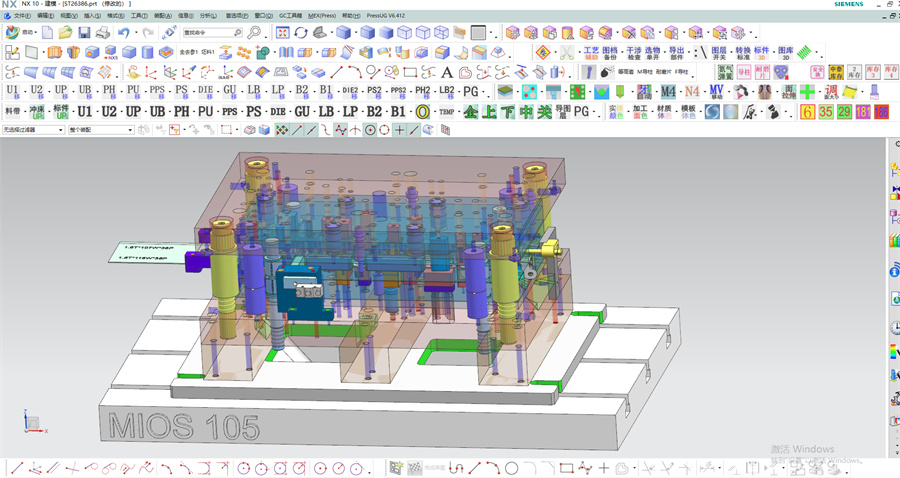Click the green spring icon
Screen dimensions: 900x478
(805, 53)
